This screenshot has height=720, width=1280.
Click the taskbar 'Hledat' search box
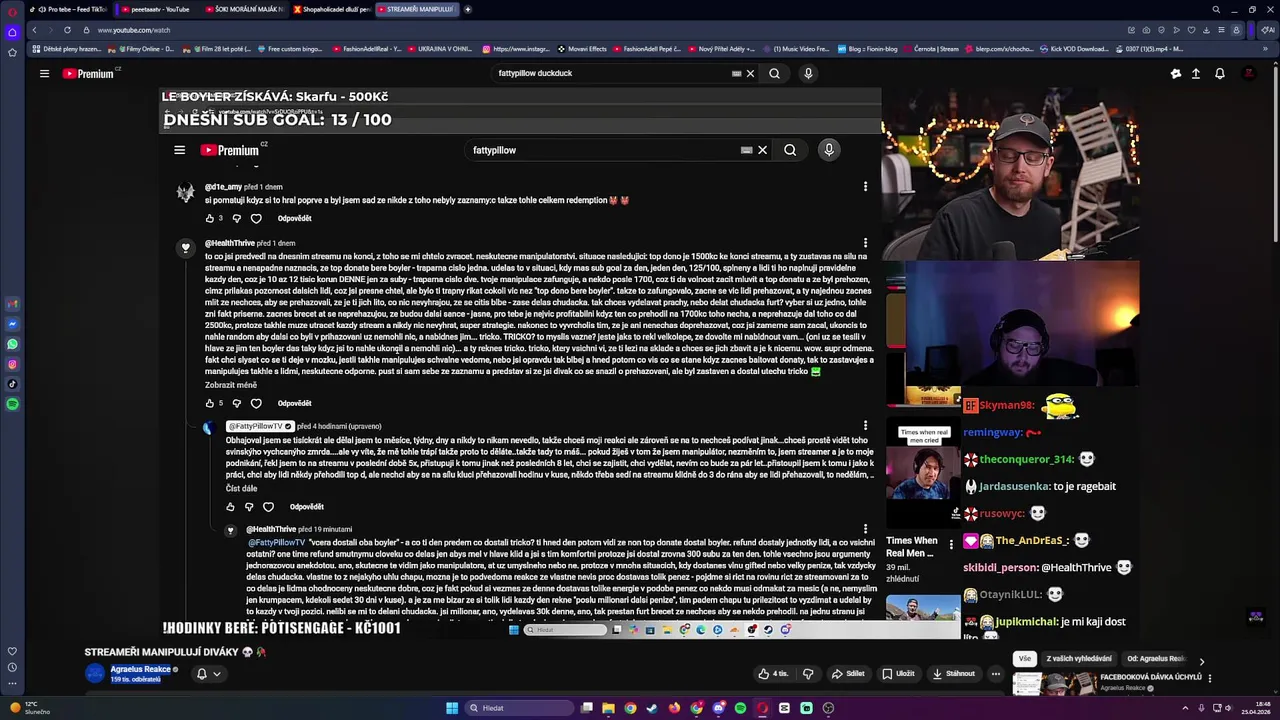[x=521, y=708]
